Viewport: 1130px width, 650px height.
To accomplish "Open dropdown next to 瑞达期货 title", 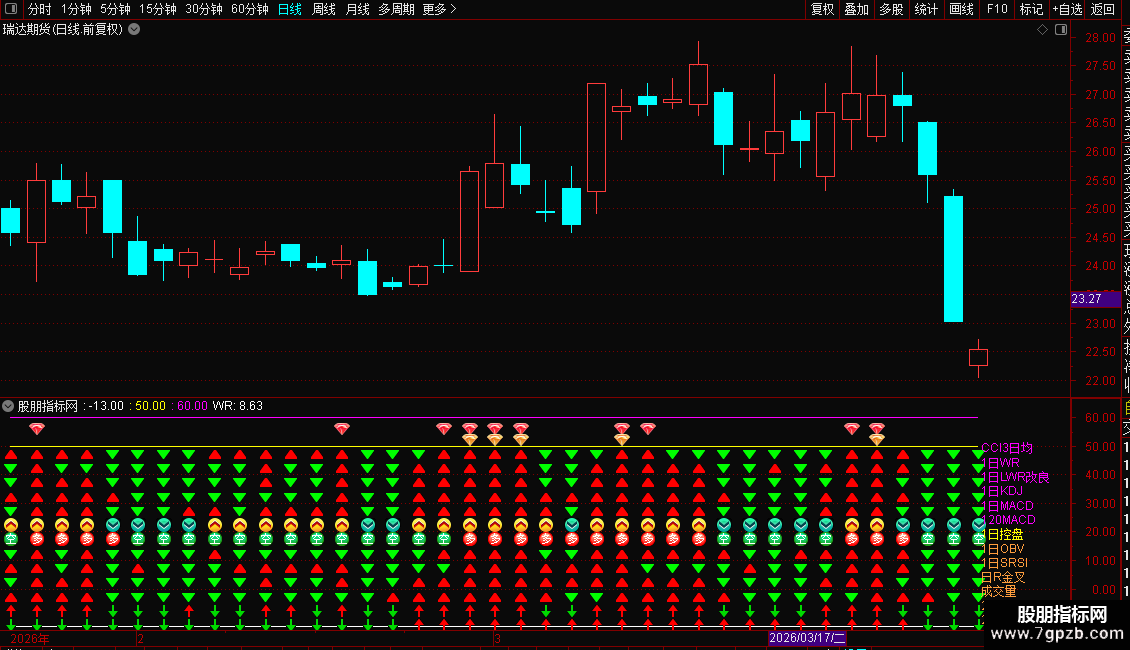I will pos(134,30).
